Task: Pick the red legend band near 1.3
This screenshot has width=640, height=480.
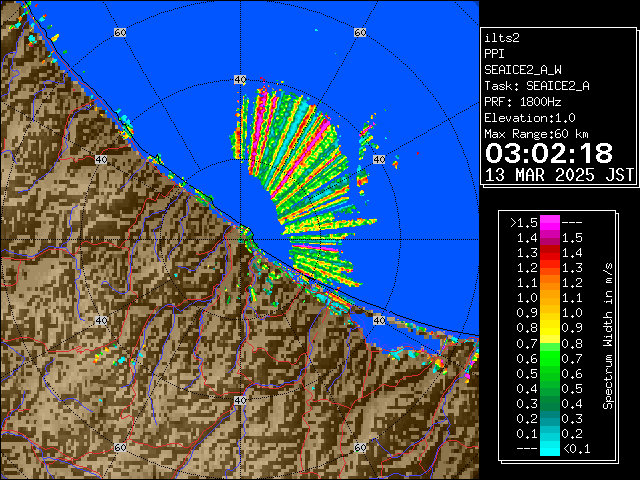Action: click(550, 253)
